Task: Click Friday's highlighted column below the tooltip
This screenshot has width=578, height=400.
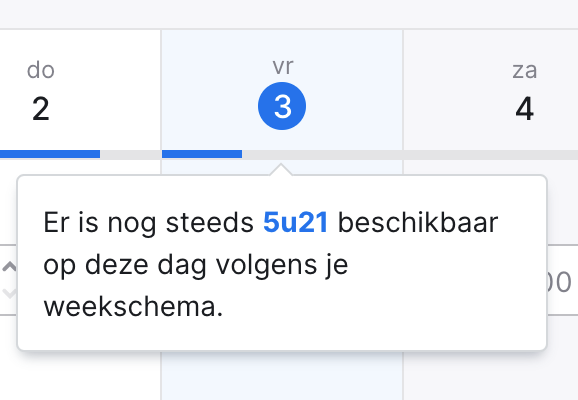Action: pyautogui.click(x=282, y=376)
